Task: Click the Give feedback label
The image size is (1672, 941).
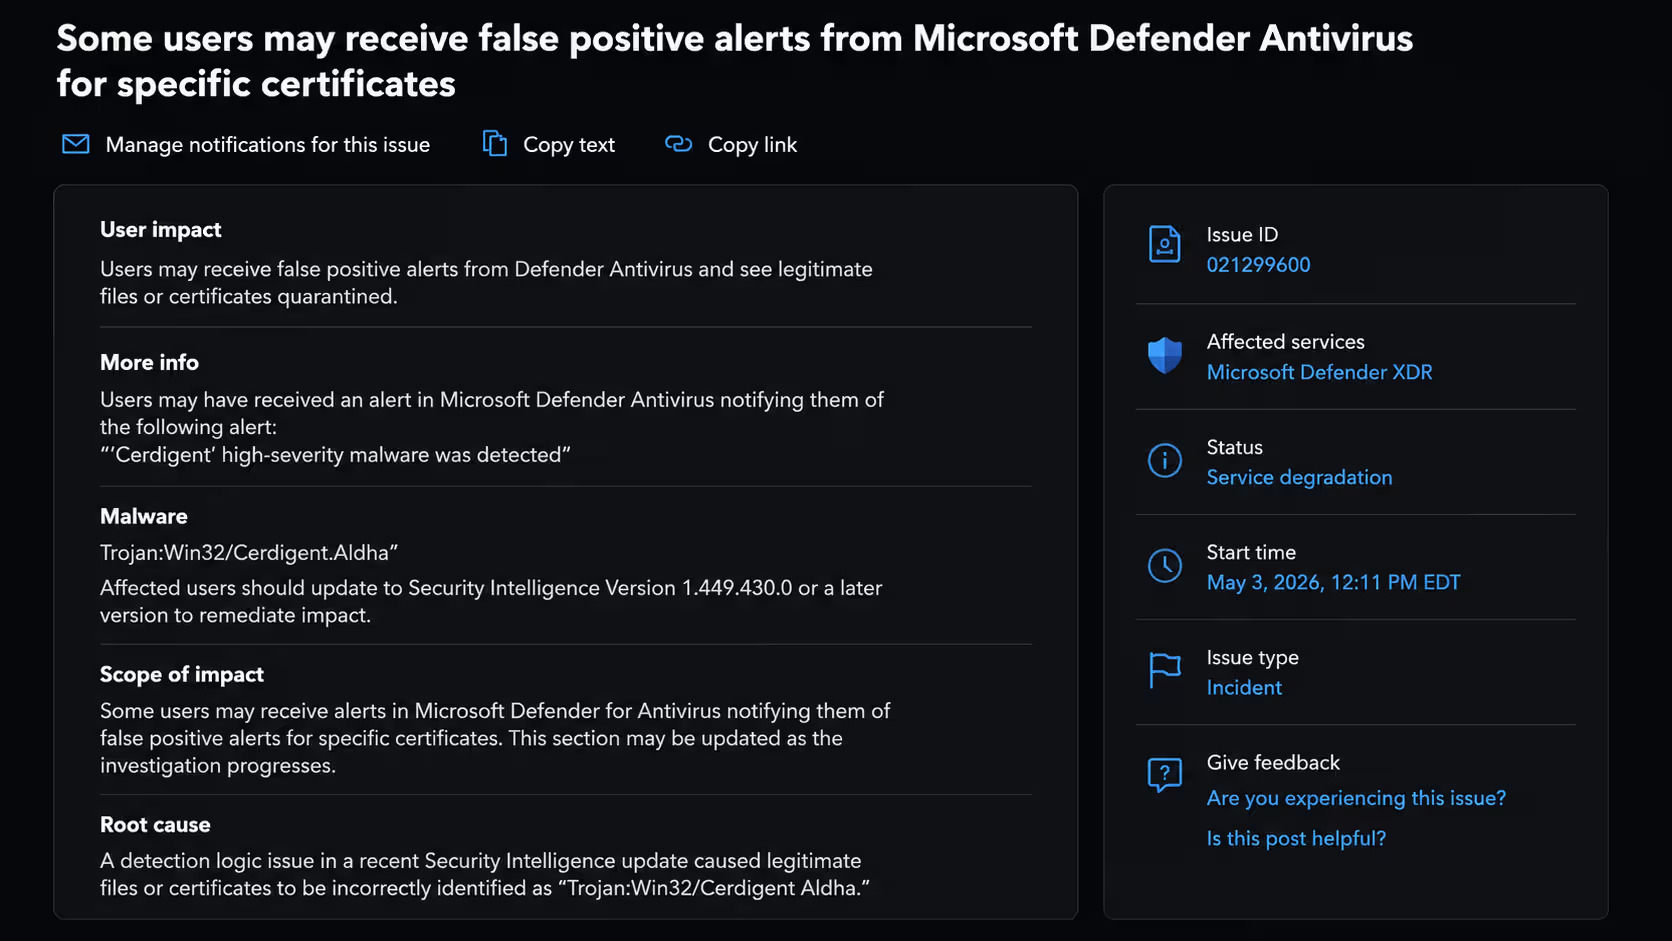Action: coord(1273,763)
